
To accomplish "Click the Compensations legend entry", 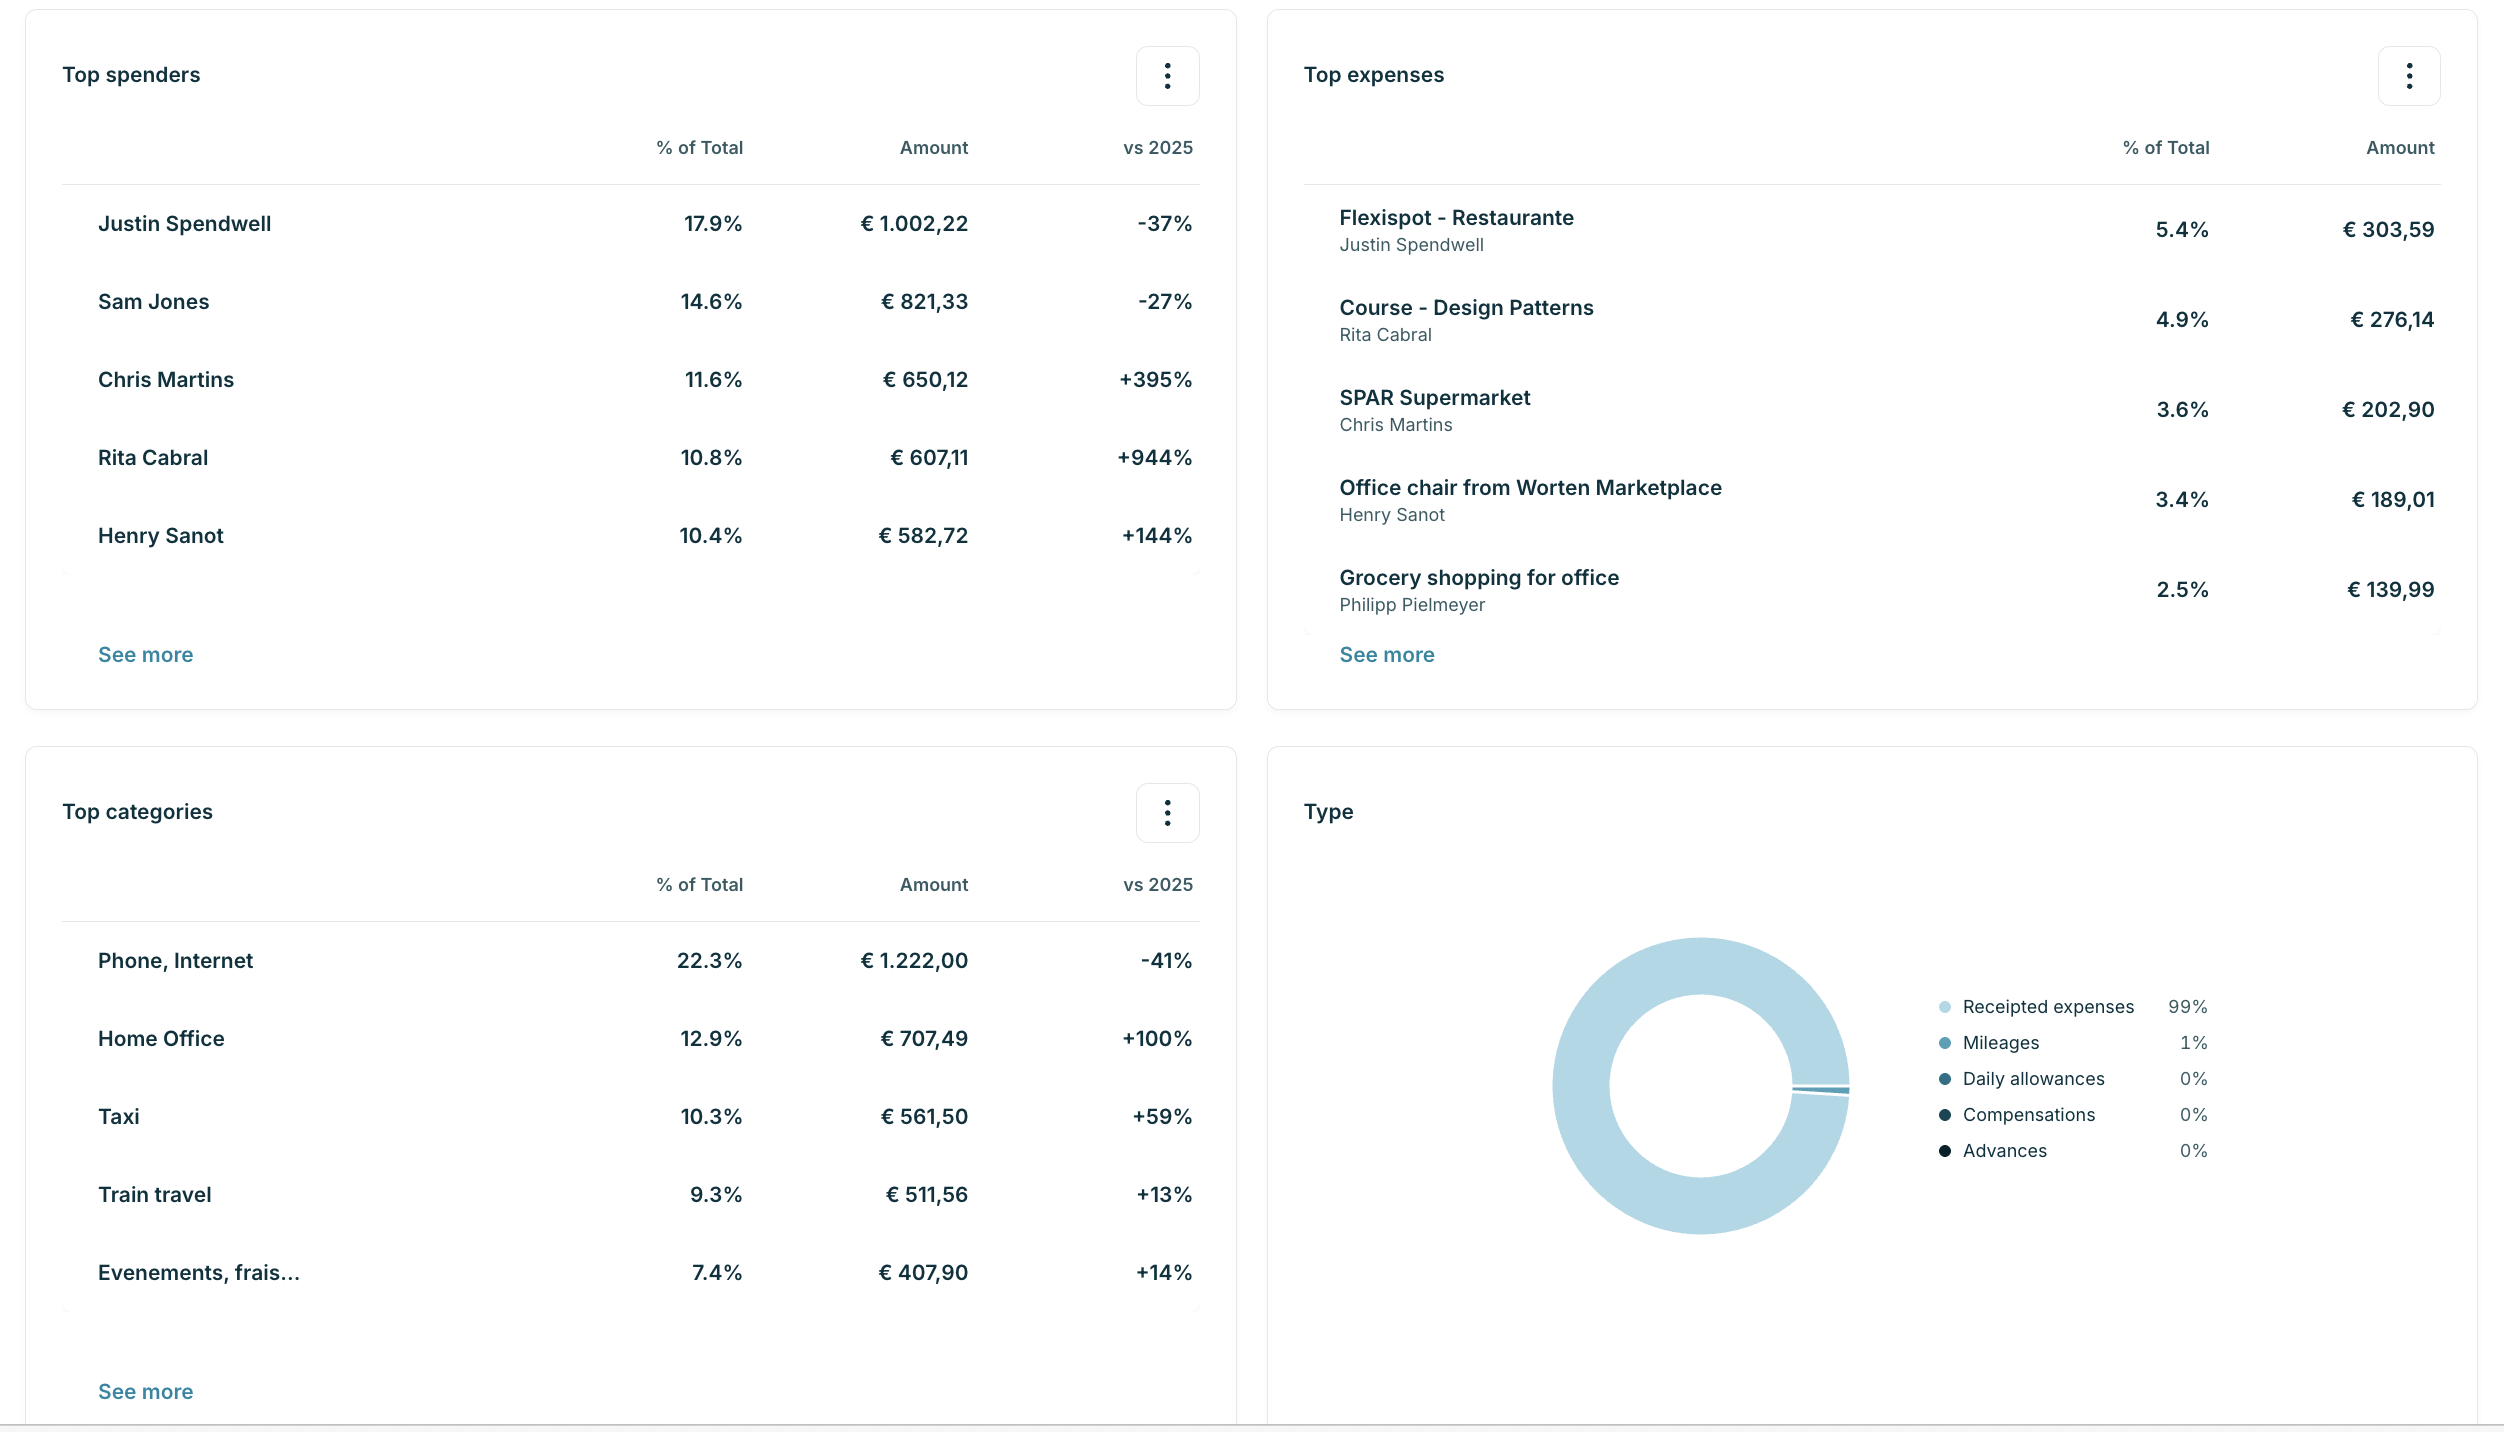I will (2072, 1115).
